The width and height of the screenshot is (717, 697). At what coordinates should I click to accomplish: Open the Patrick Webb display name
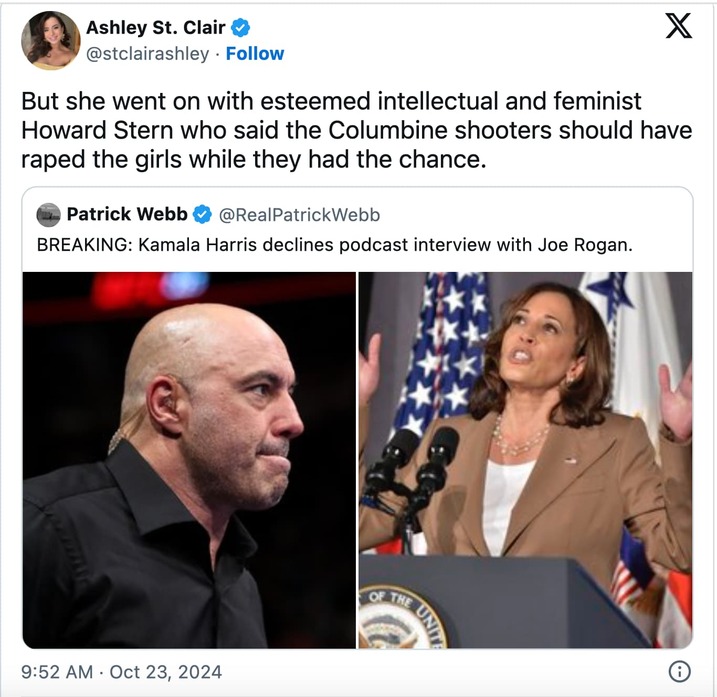pyautogui.click(x=127, y=214)
